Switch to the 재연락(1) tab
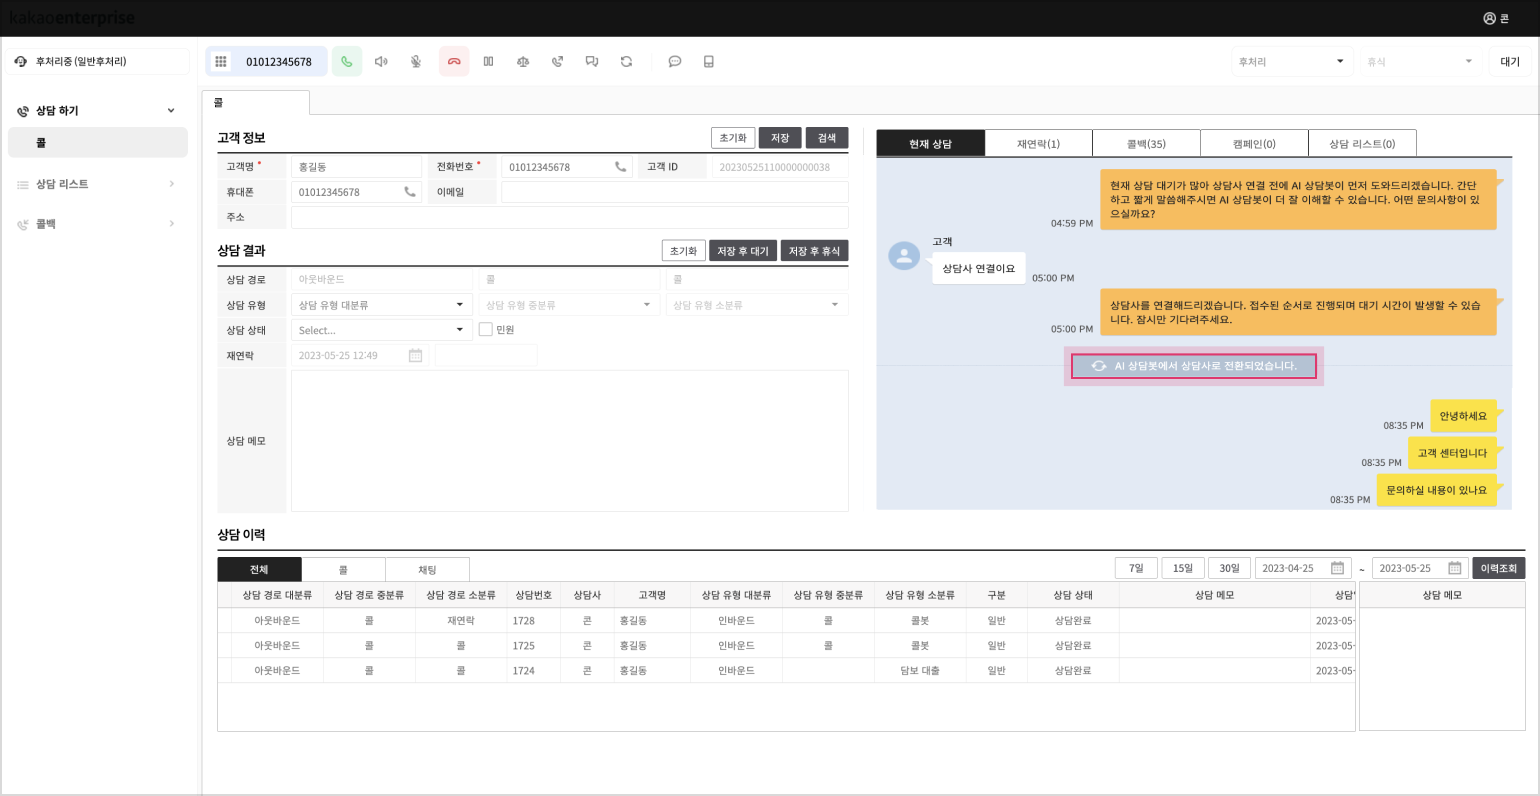Viewport: 1540px width, 796px height. (1038, 144)
